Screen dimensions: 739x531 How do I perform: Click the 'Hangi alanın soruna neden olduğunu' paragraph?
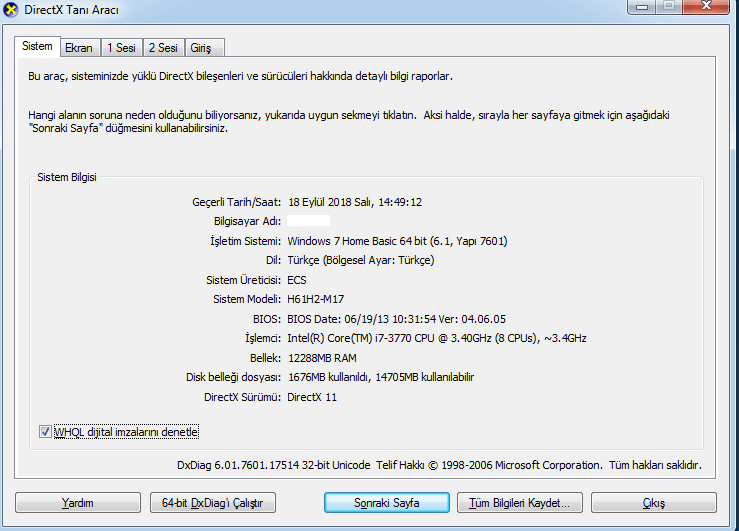tap(349, 122)
